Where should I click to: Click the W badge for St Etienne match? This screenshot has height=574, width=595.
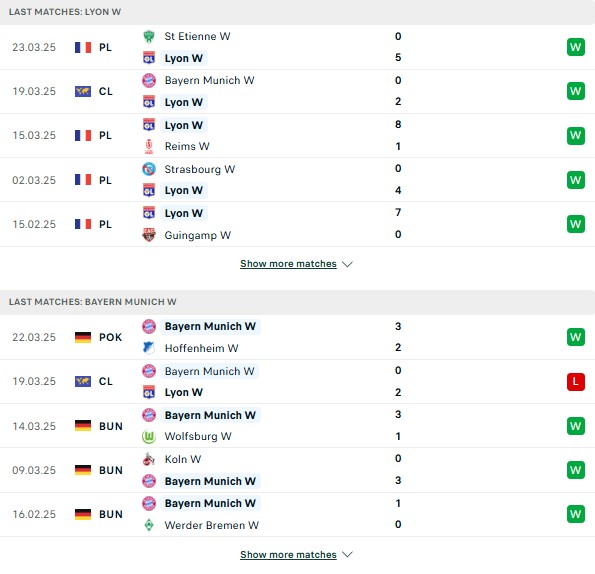(576, 47)
